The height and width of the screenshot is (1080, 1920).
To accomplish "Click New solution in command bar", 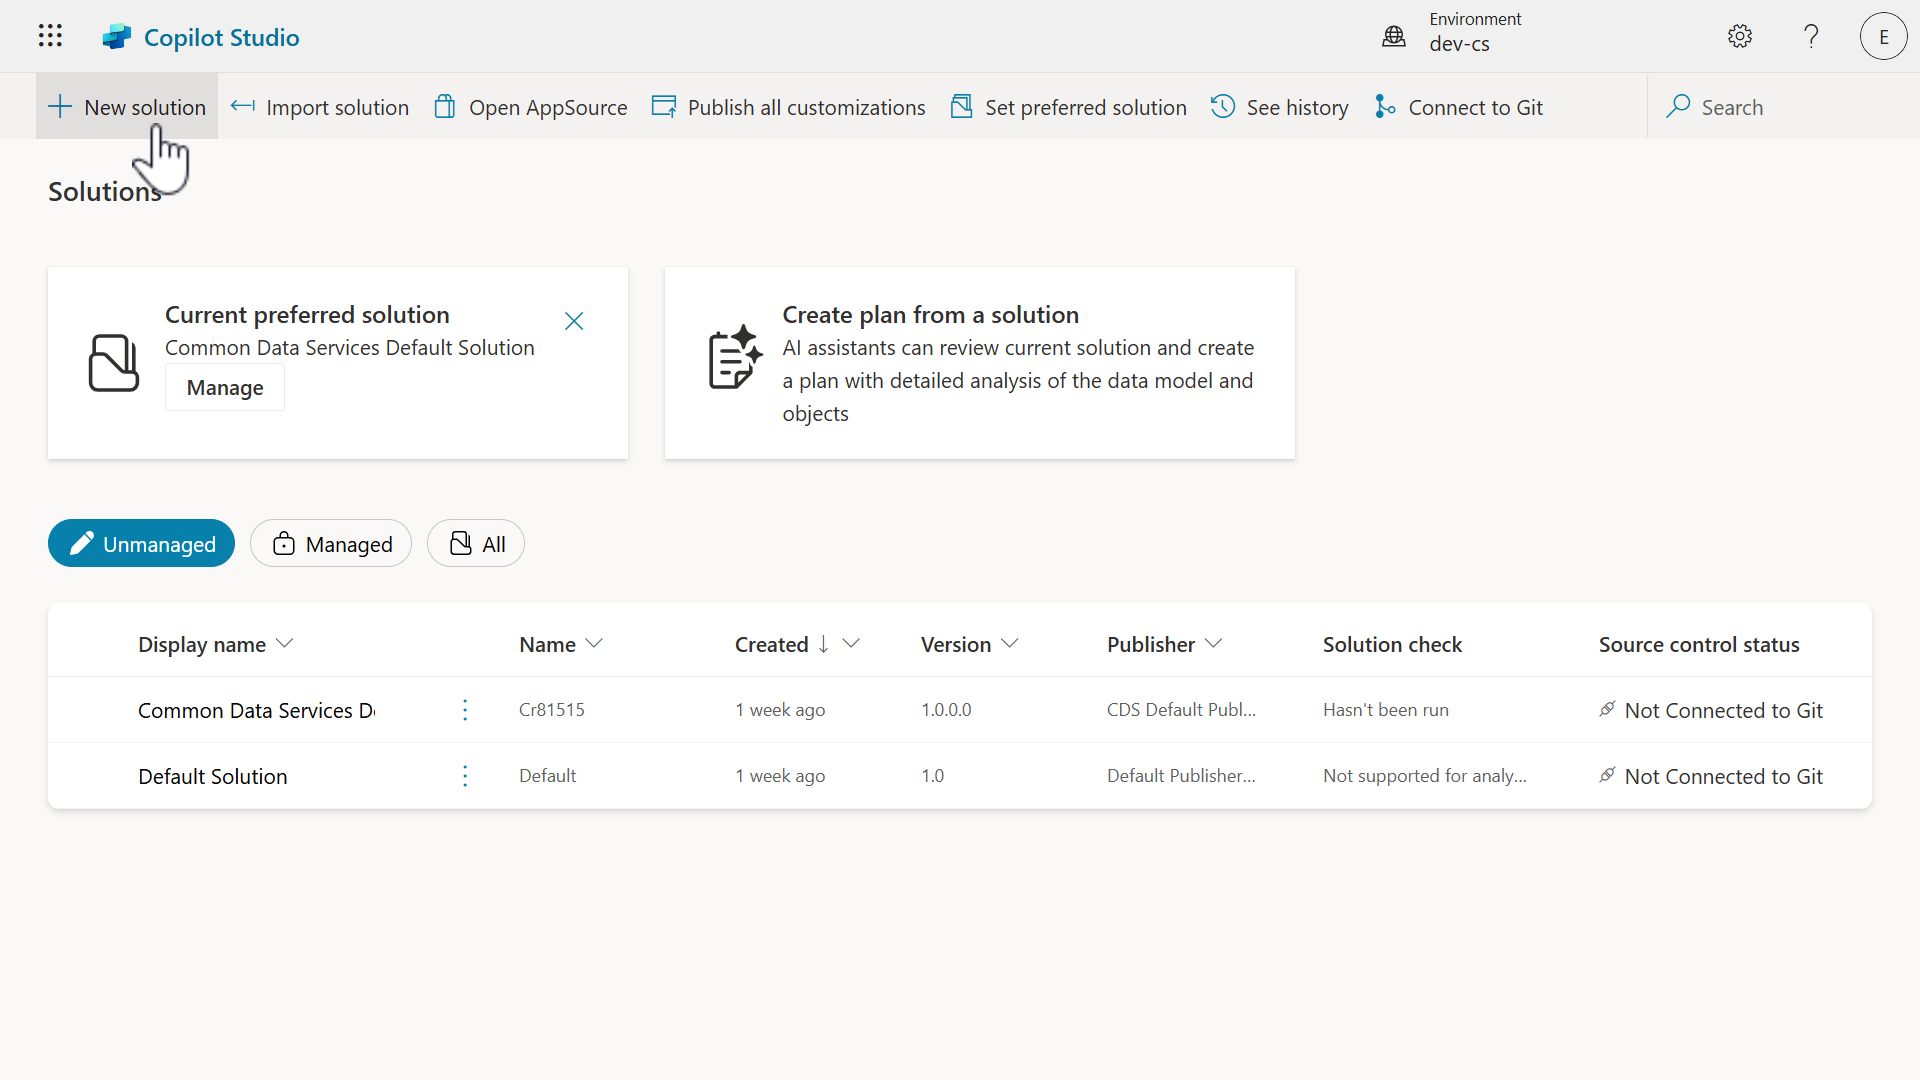I will coord(127,107).
